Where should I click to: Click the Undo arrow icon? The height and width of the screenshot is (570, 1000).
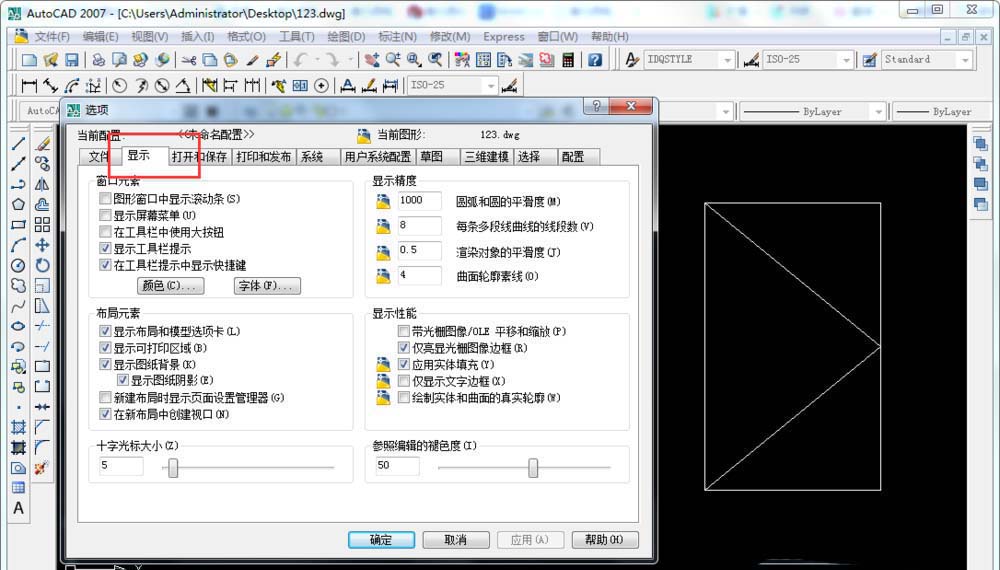[300, 60]
